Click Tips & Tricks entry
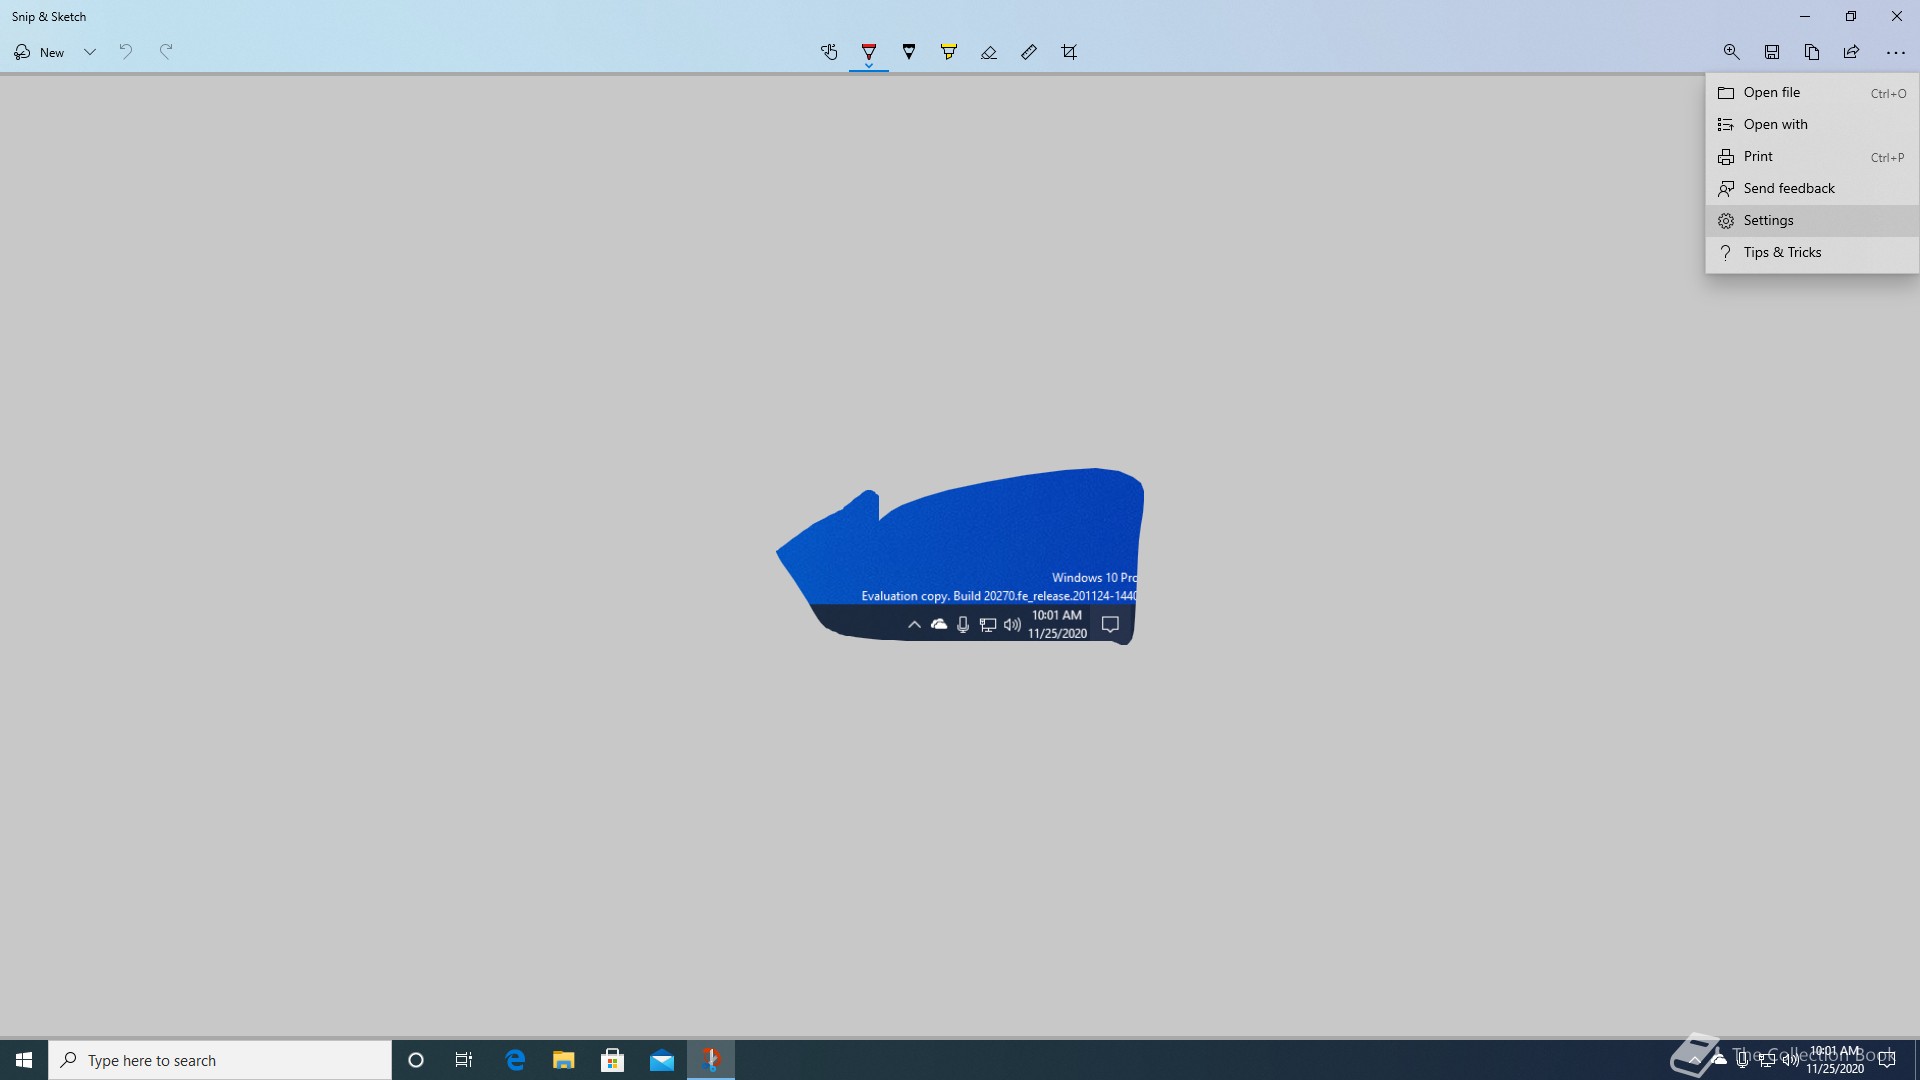The image size is (1920, 1080). (1782, 252)
